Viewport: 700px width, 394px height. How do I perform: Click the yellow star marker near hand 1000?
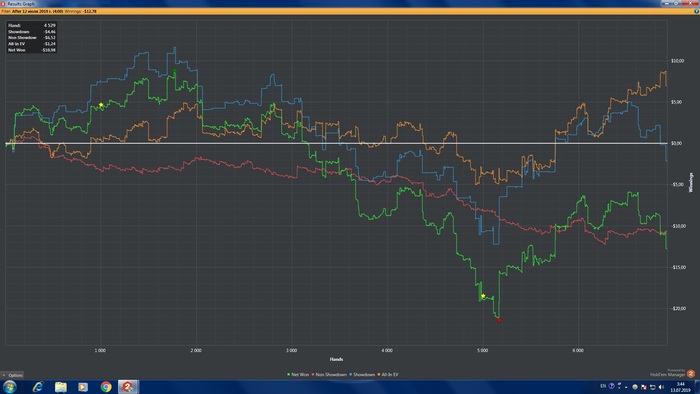click(x=101, y=105)
